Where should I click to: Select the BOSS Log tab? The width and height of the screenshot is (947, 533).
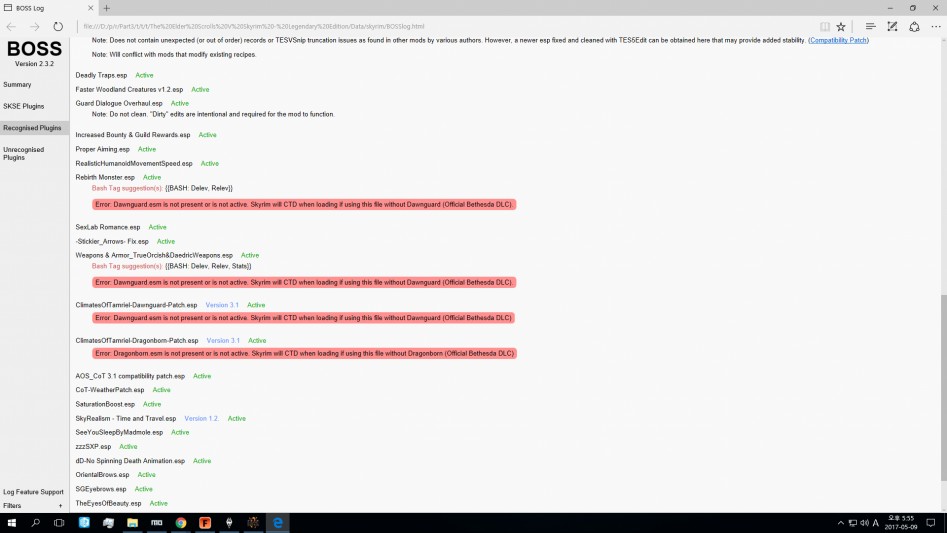[x=48, y=8]
